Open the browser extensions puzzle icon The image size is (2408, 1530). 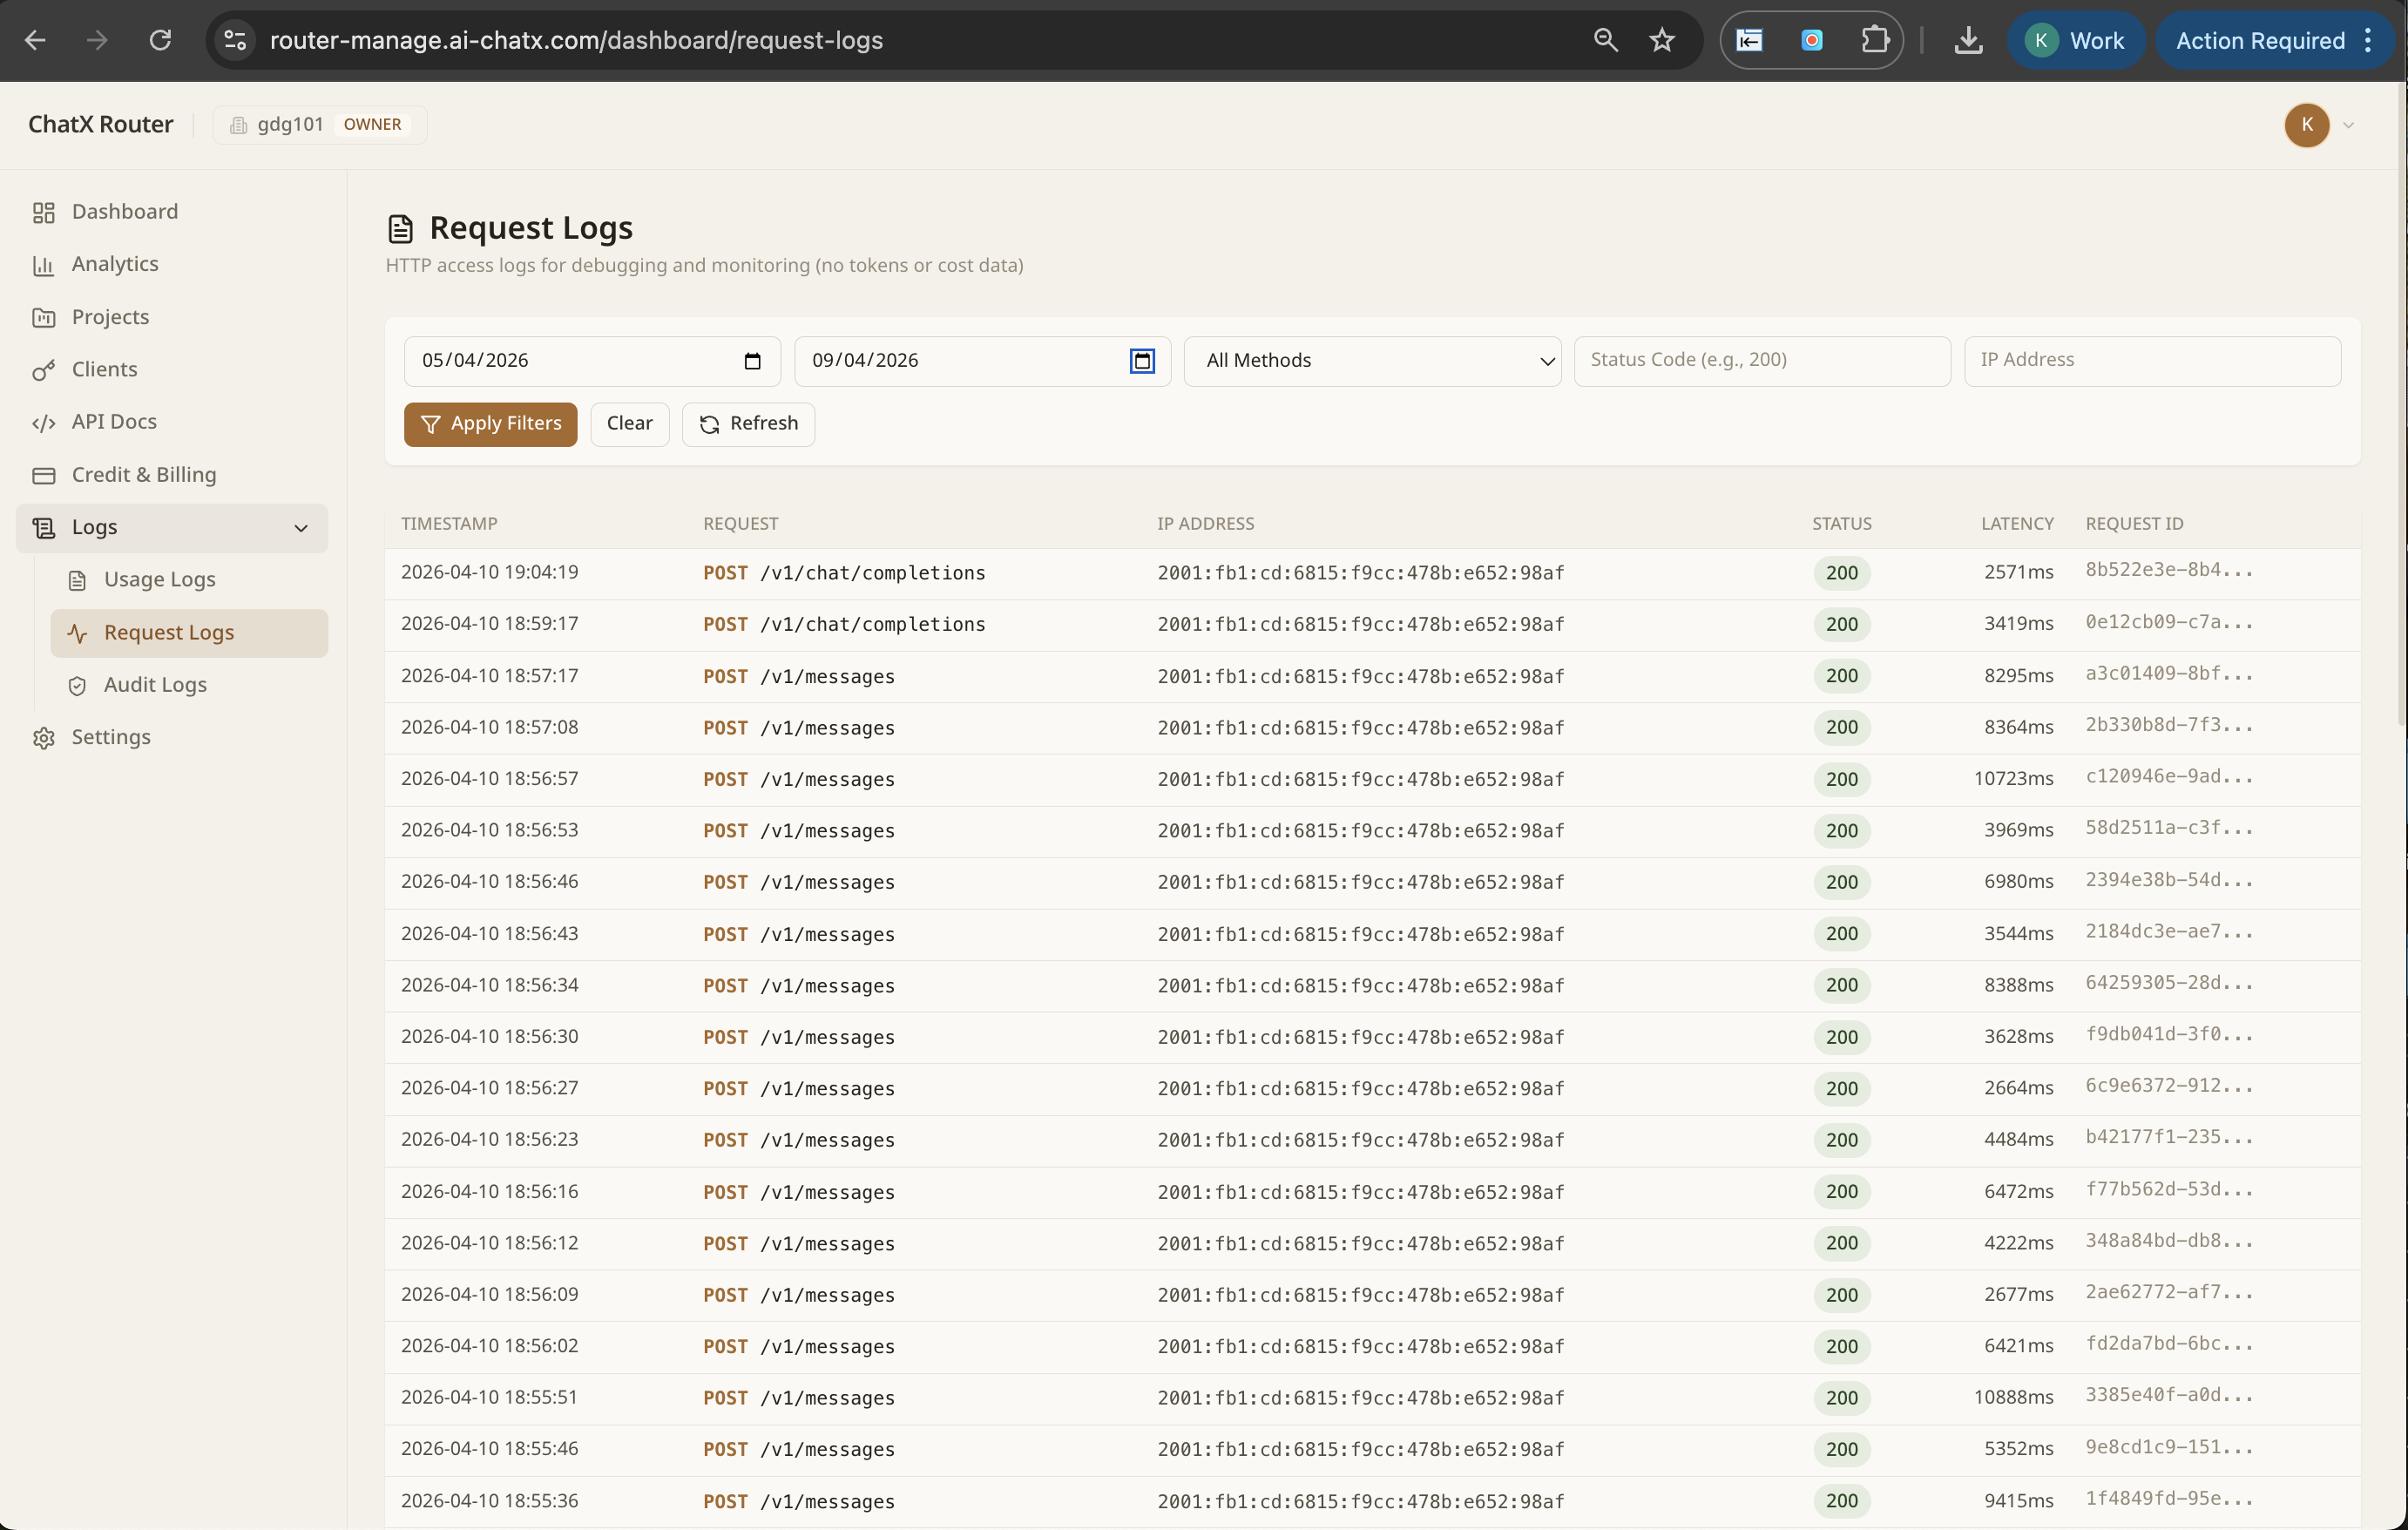[x=1874, y=40]
